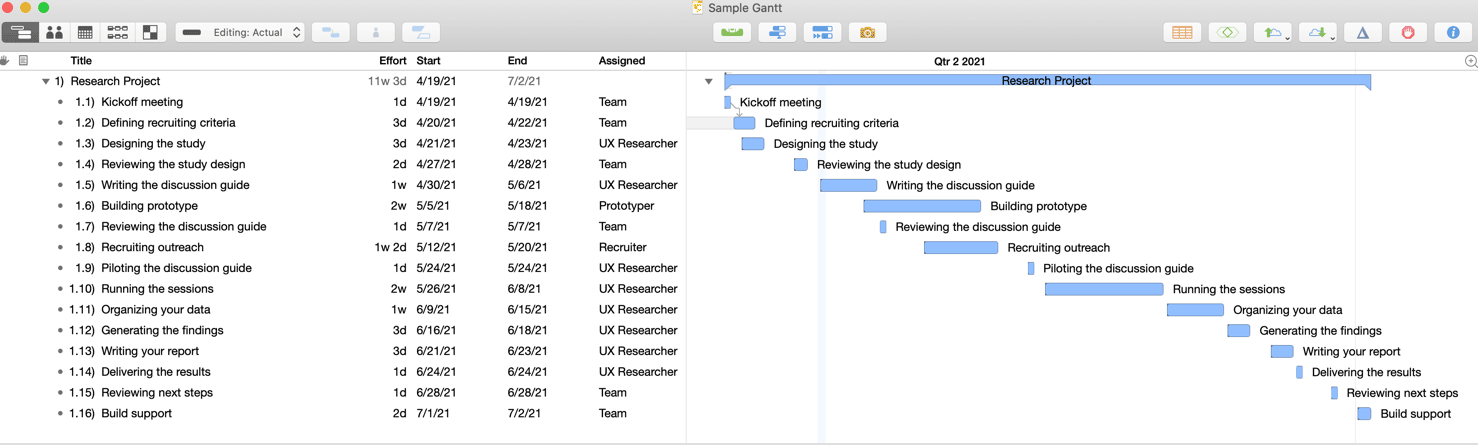Click the "Recruiter" assigned cell
1478x445 pixels.
(622, 247)
